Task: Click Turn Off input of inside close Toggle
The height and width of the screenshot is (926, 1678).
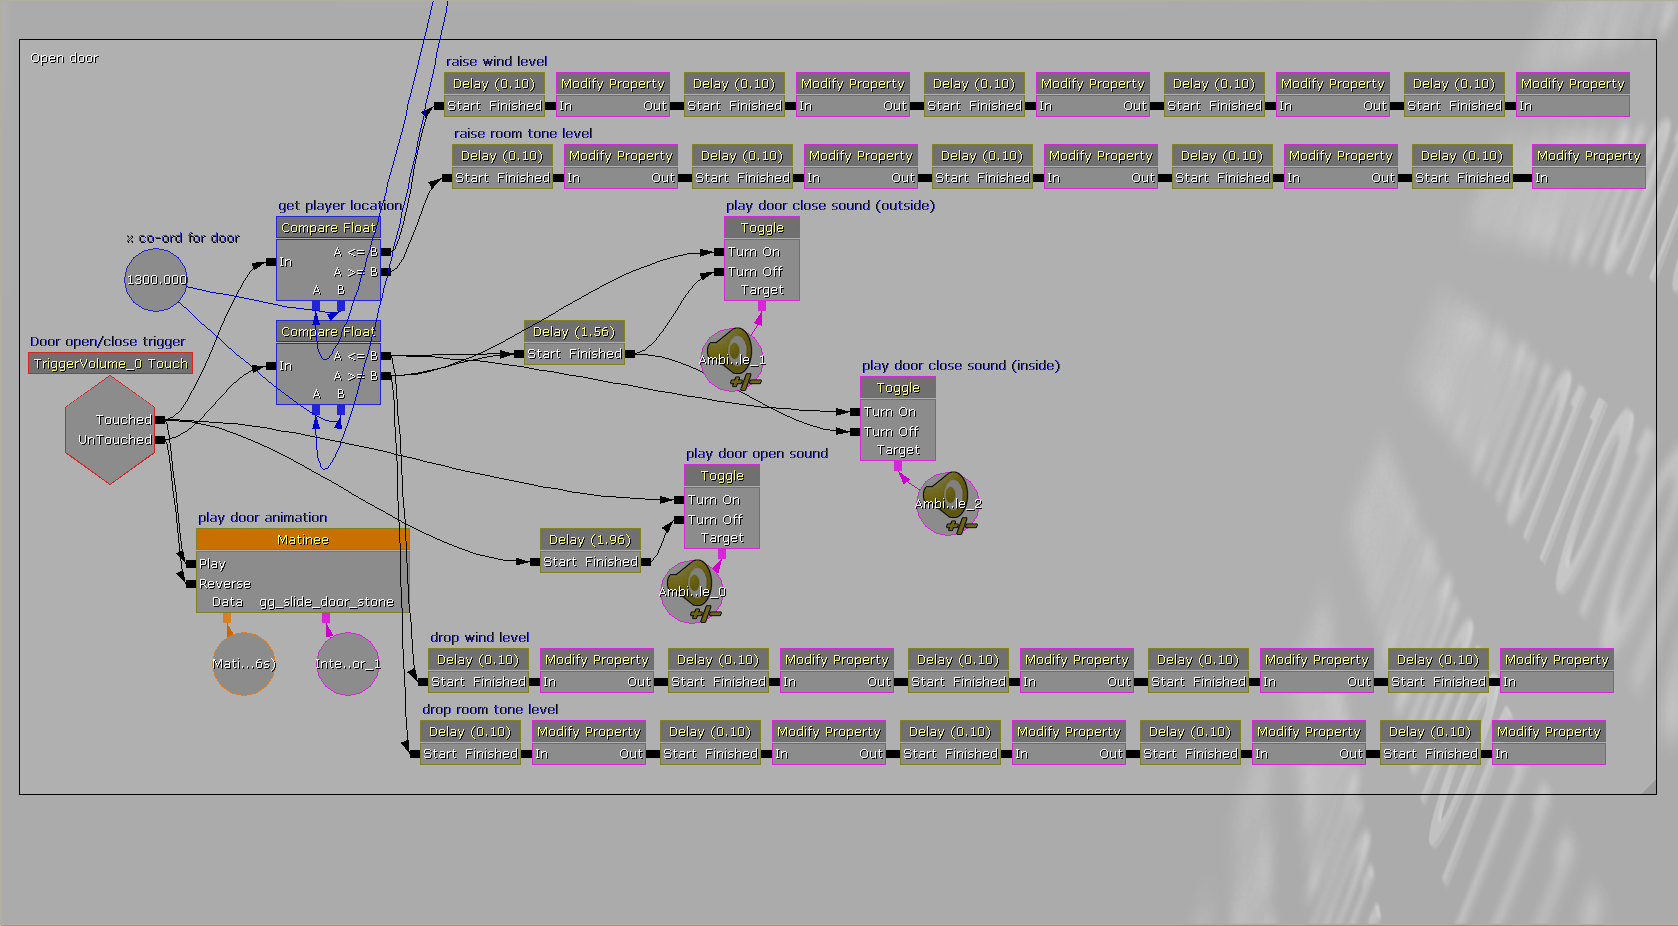Action: [855, 432]
